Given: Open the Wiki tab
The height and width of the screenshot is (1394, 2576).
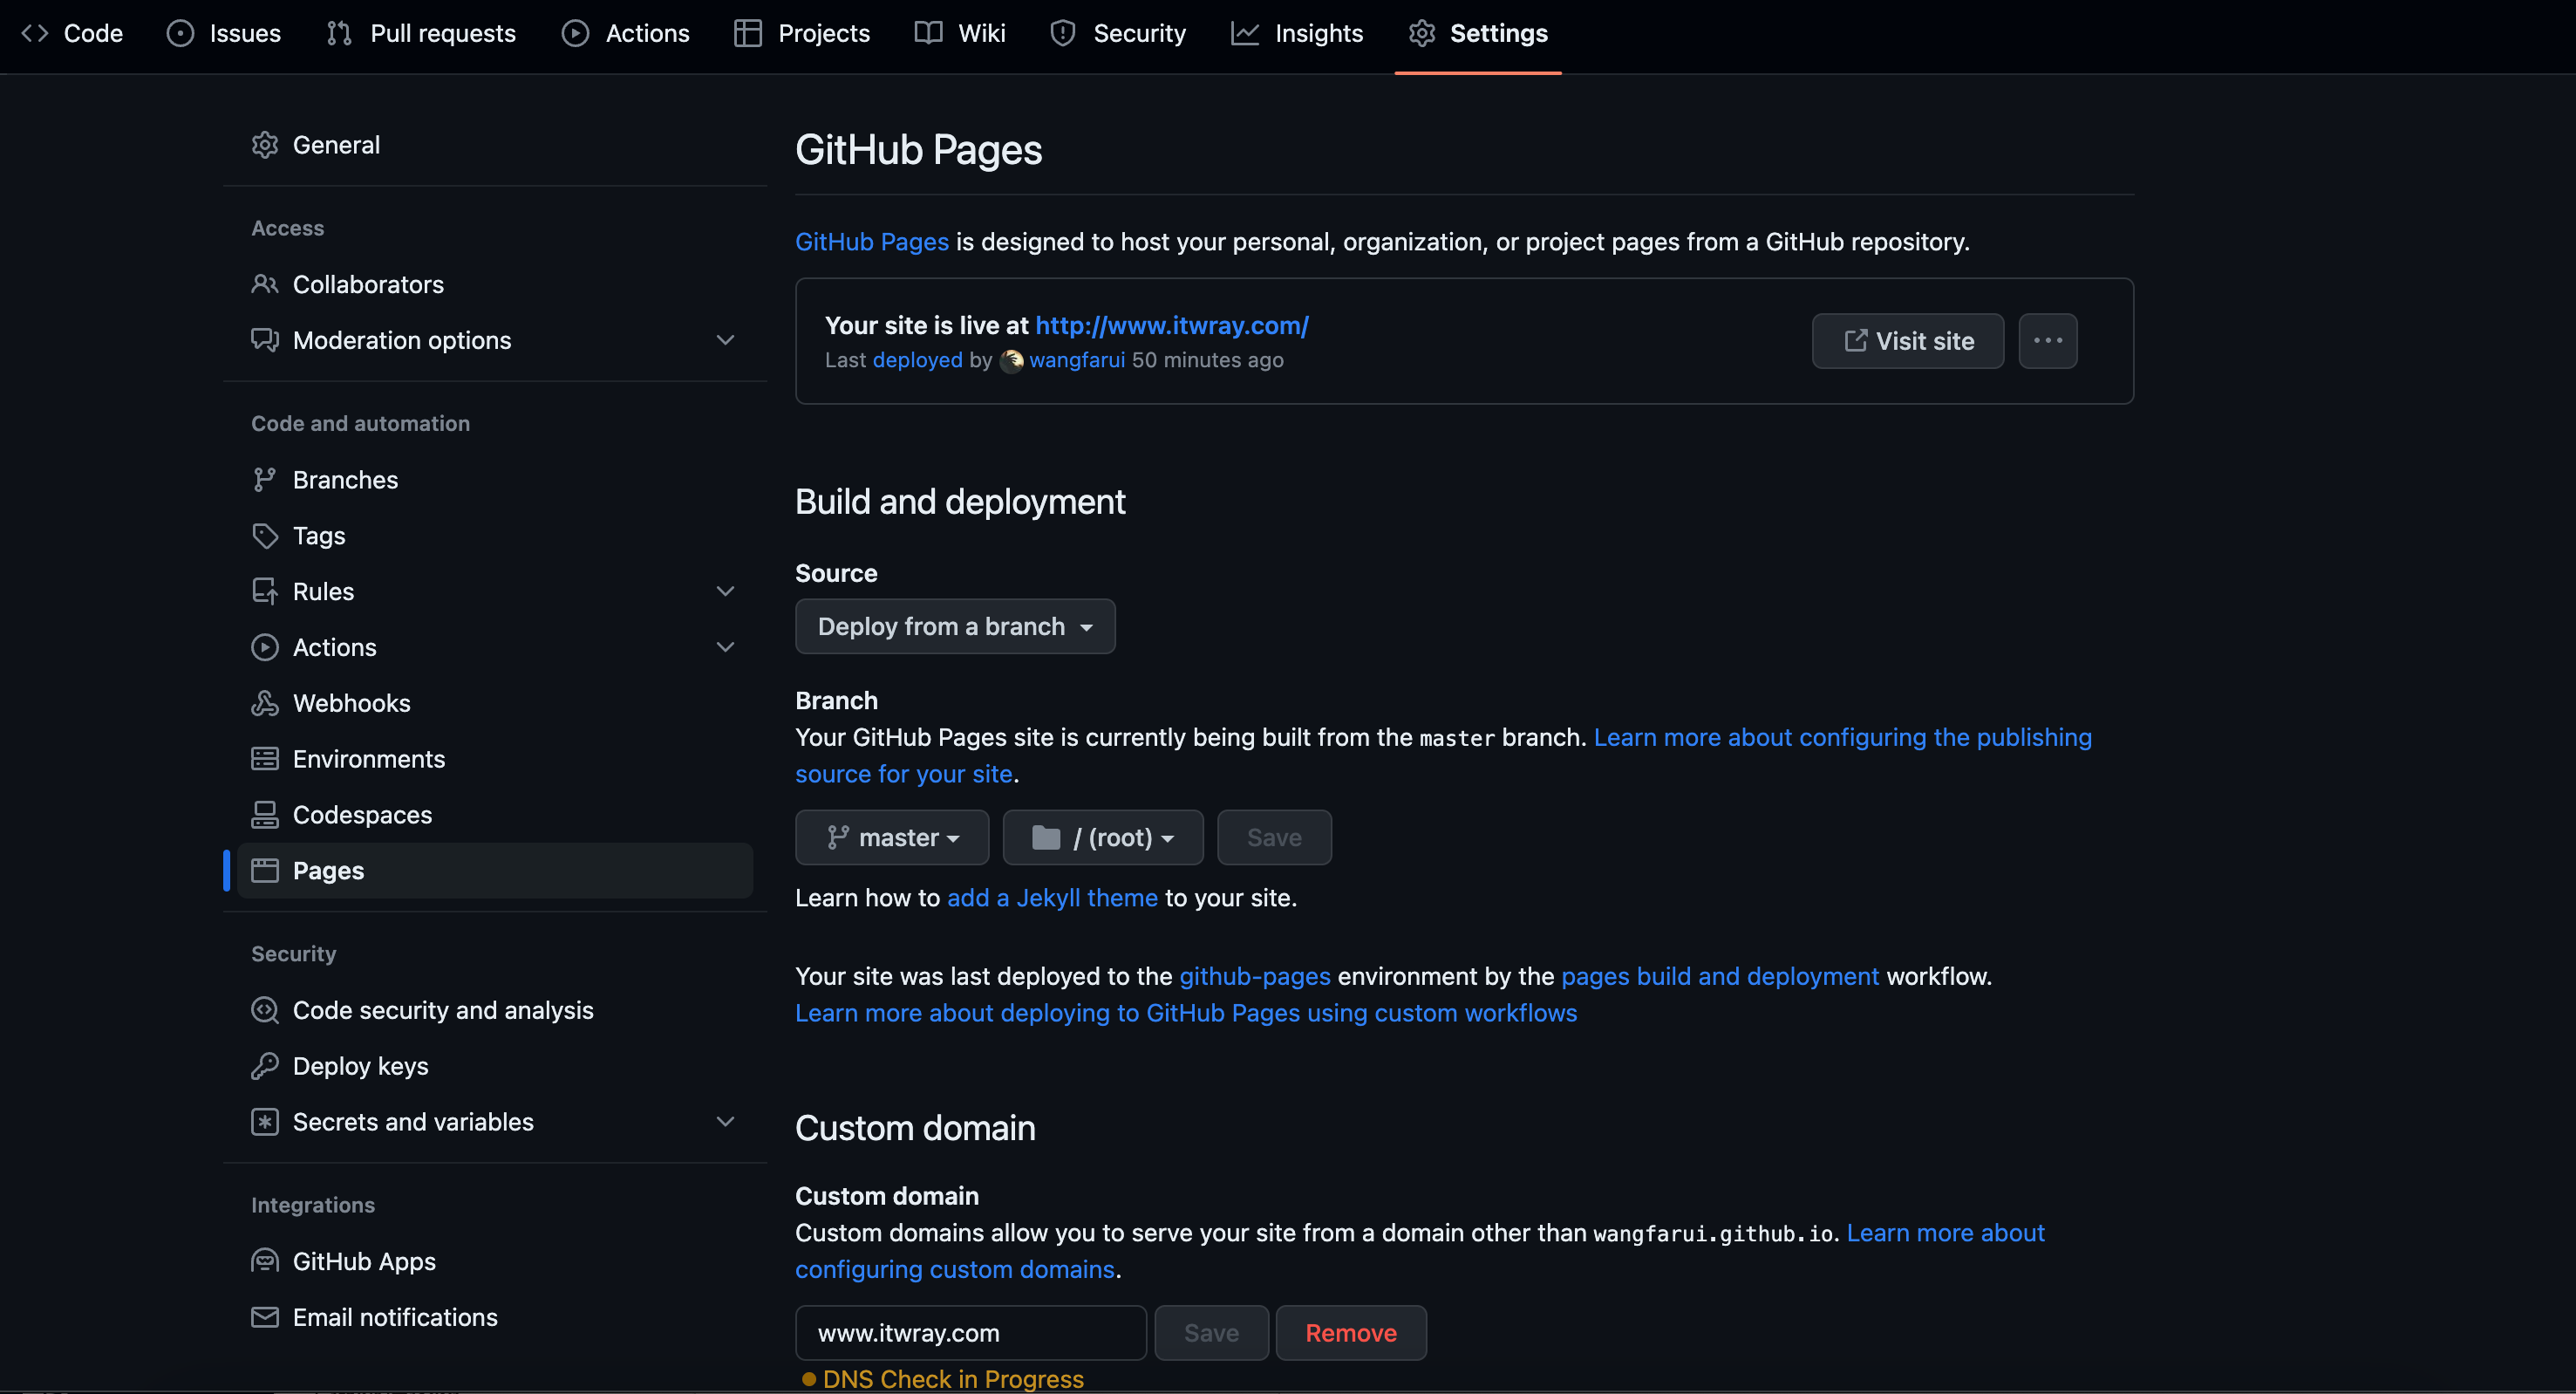Looking at the screenshot, I should (x=960, y=33).
